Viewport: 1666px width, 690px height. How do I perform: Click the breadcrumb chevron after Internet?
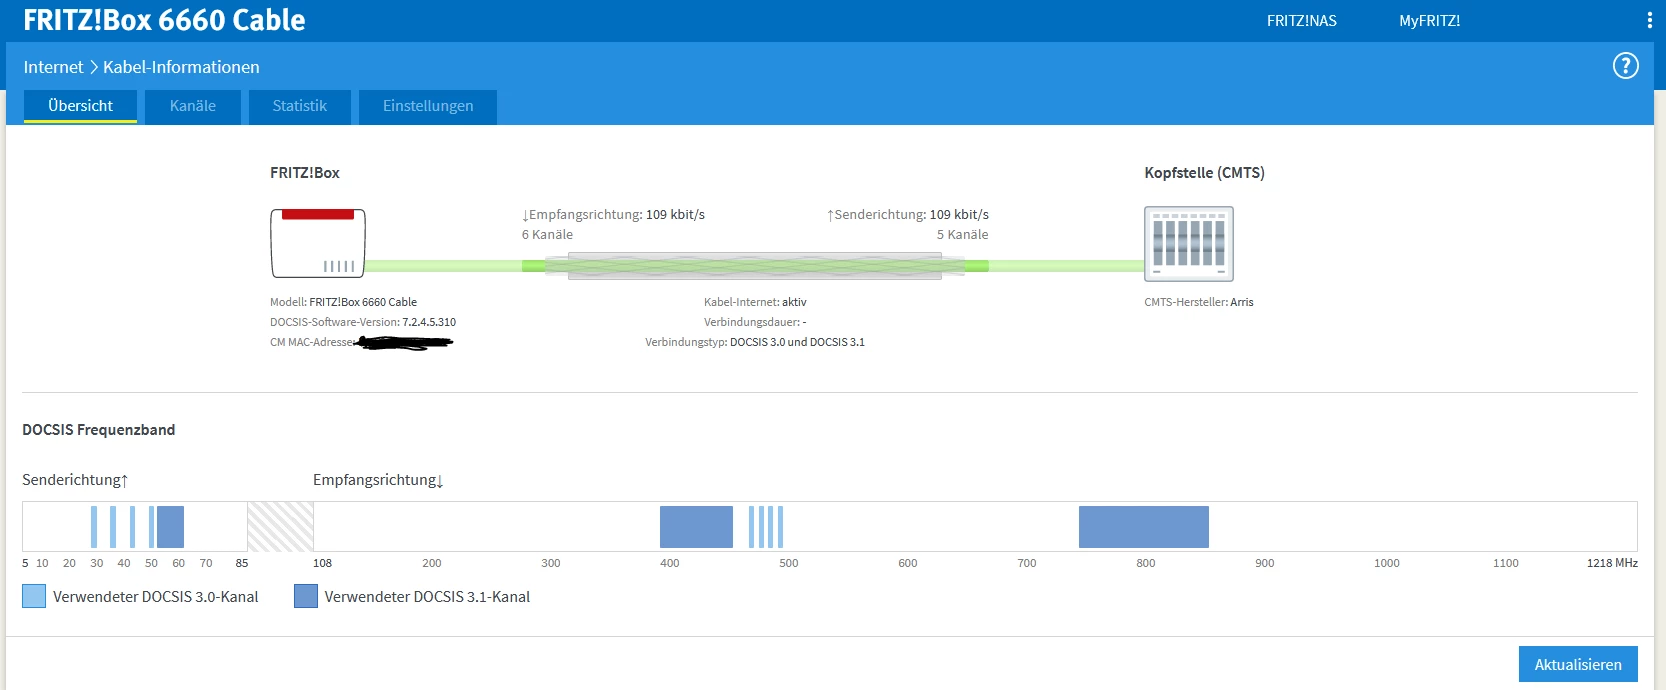point(94,67)
